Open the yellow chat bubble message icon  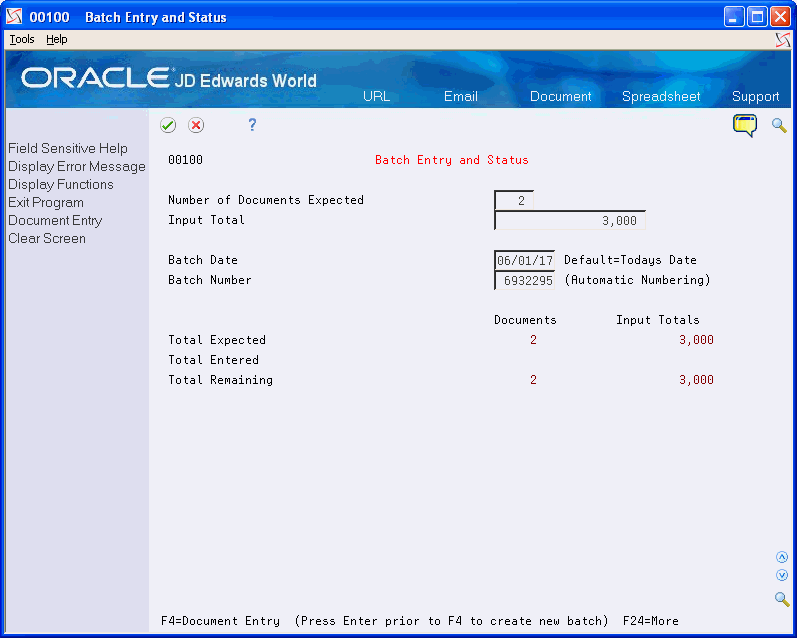coord(745,126)
